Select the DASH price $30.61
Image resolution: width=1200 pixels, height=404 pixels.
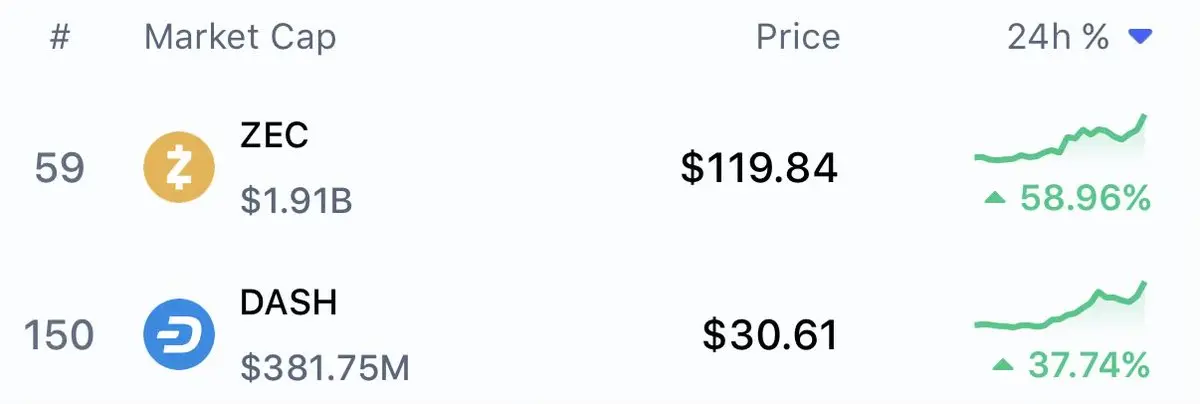(x=770, y=335)
